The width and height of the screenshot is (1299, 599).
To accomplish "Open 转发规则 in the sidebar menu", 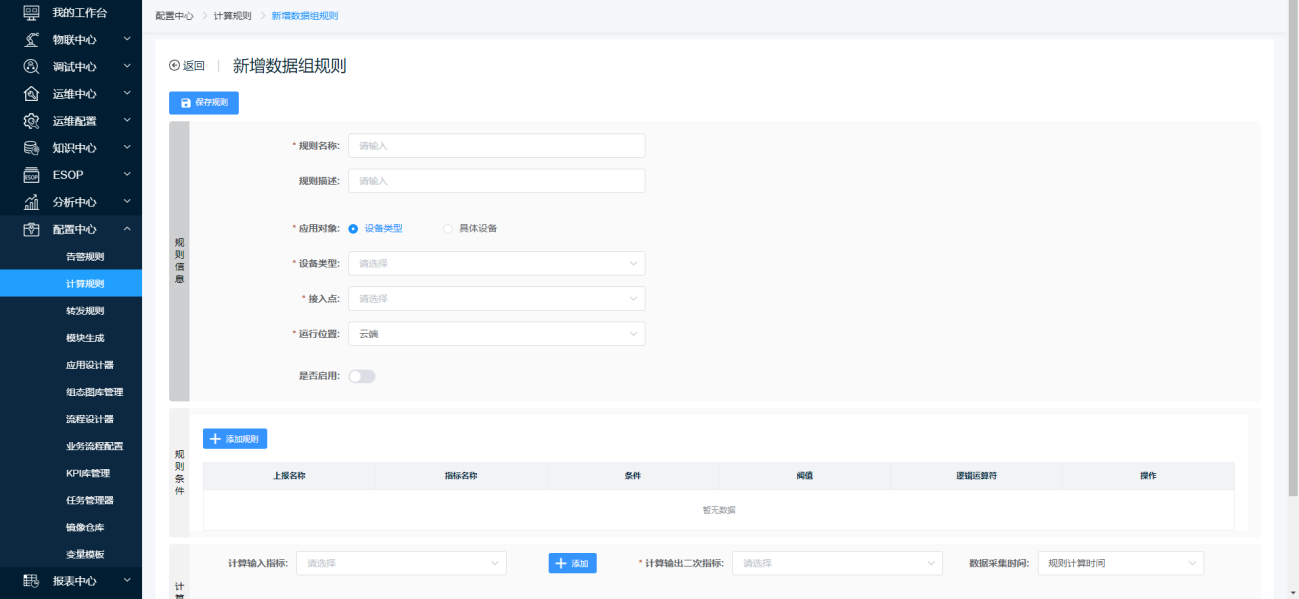I will 85,311.
